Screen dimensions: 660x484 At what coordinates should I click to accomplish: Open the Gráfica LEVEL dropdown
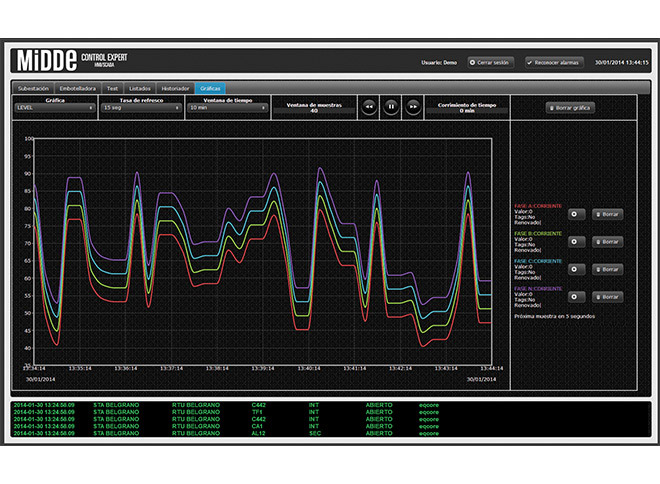coord(55,110)
